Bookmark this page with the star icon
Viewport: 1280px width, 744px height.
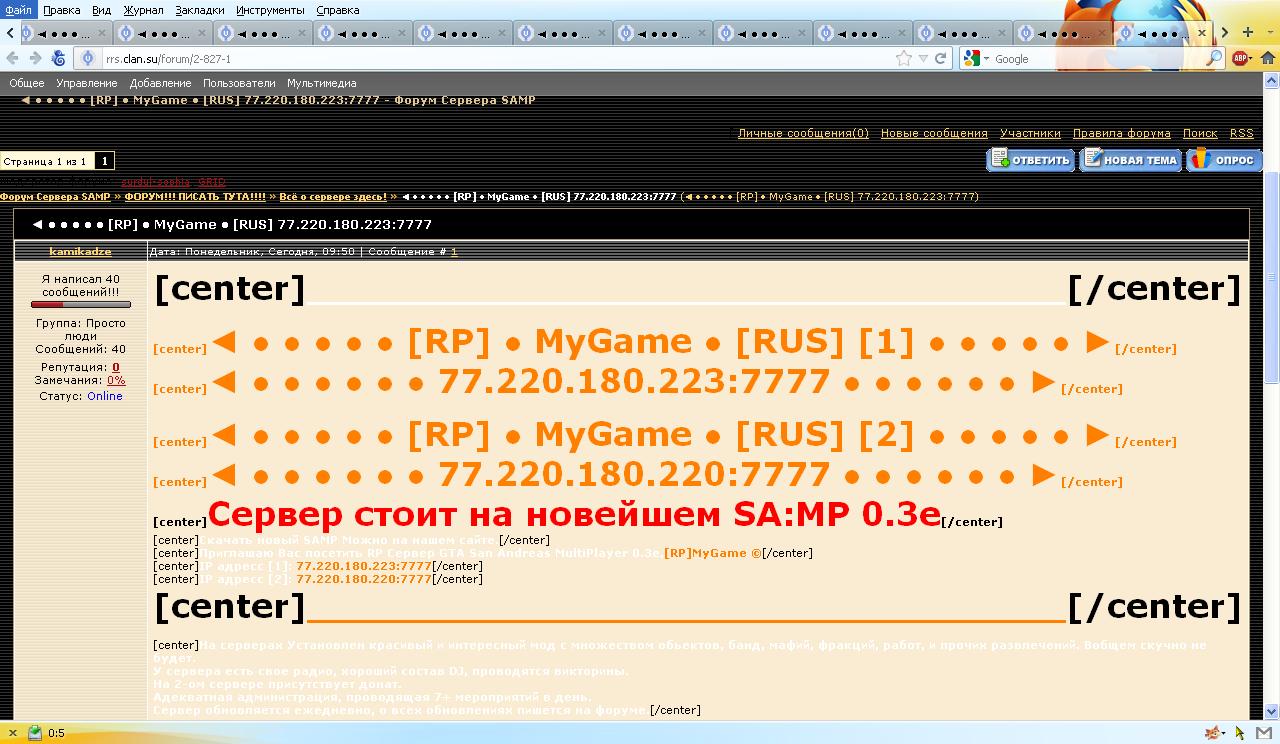904,59
